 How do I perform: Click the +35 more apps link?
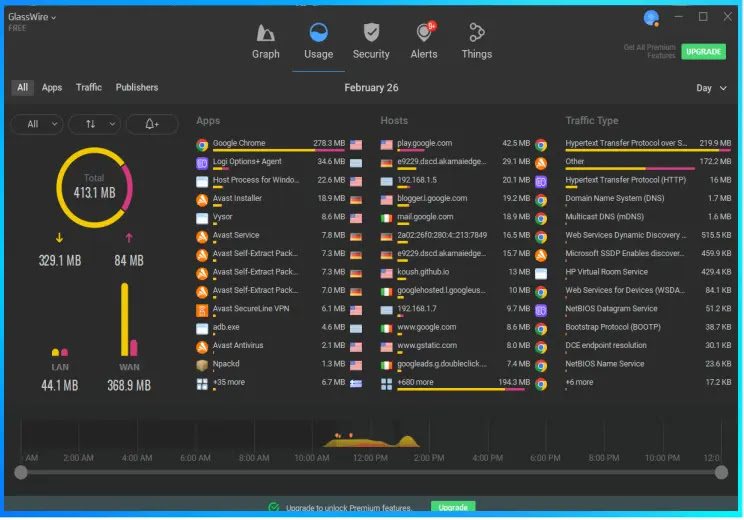coord(229,382)
